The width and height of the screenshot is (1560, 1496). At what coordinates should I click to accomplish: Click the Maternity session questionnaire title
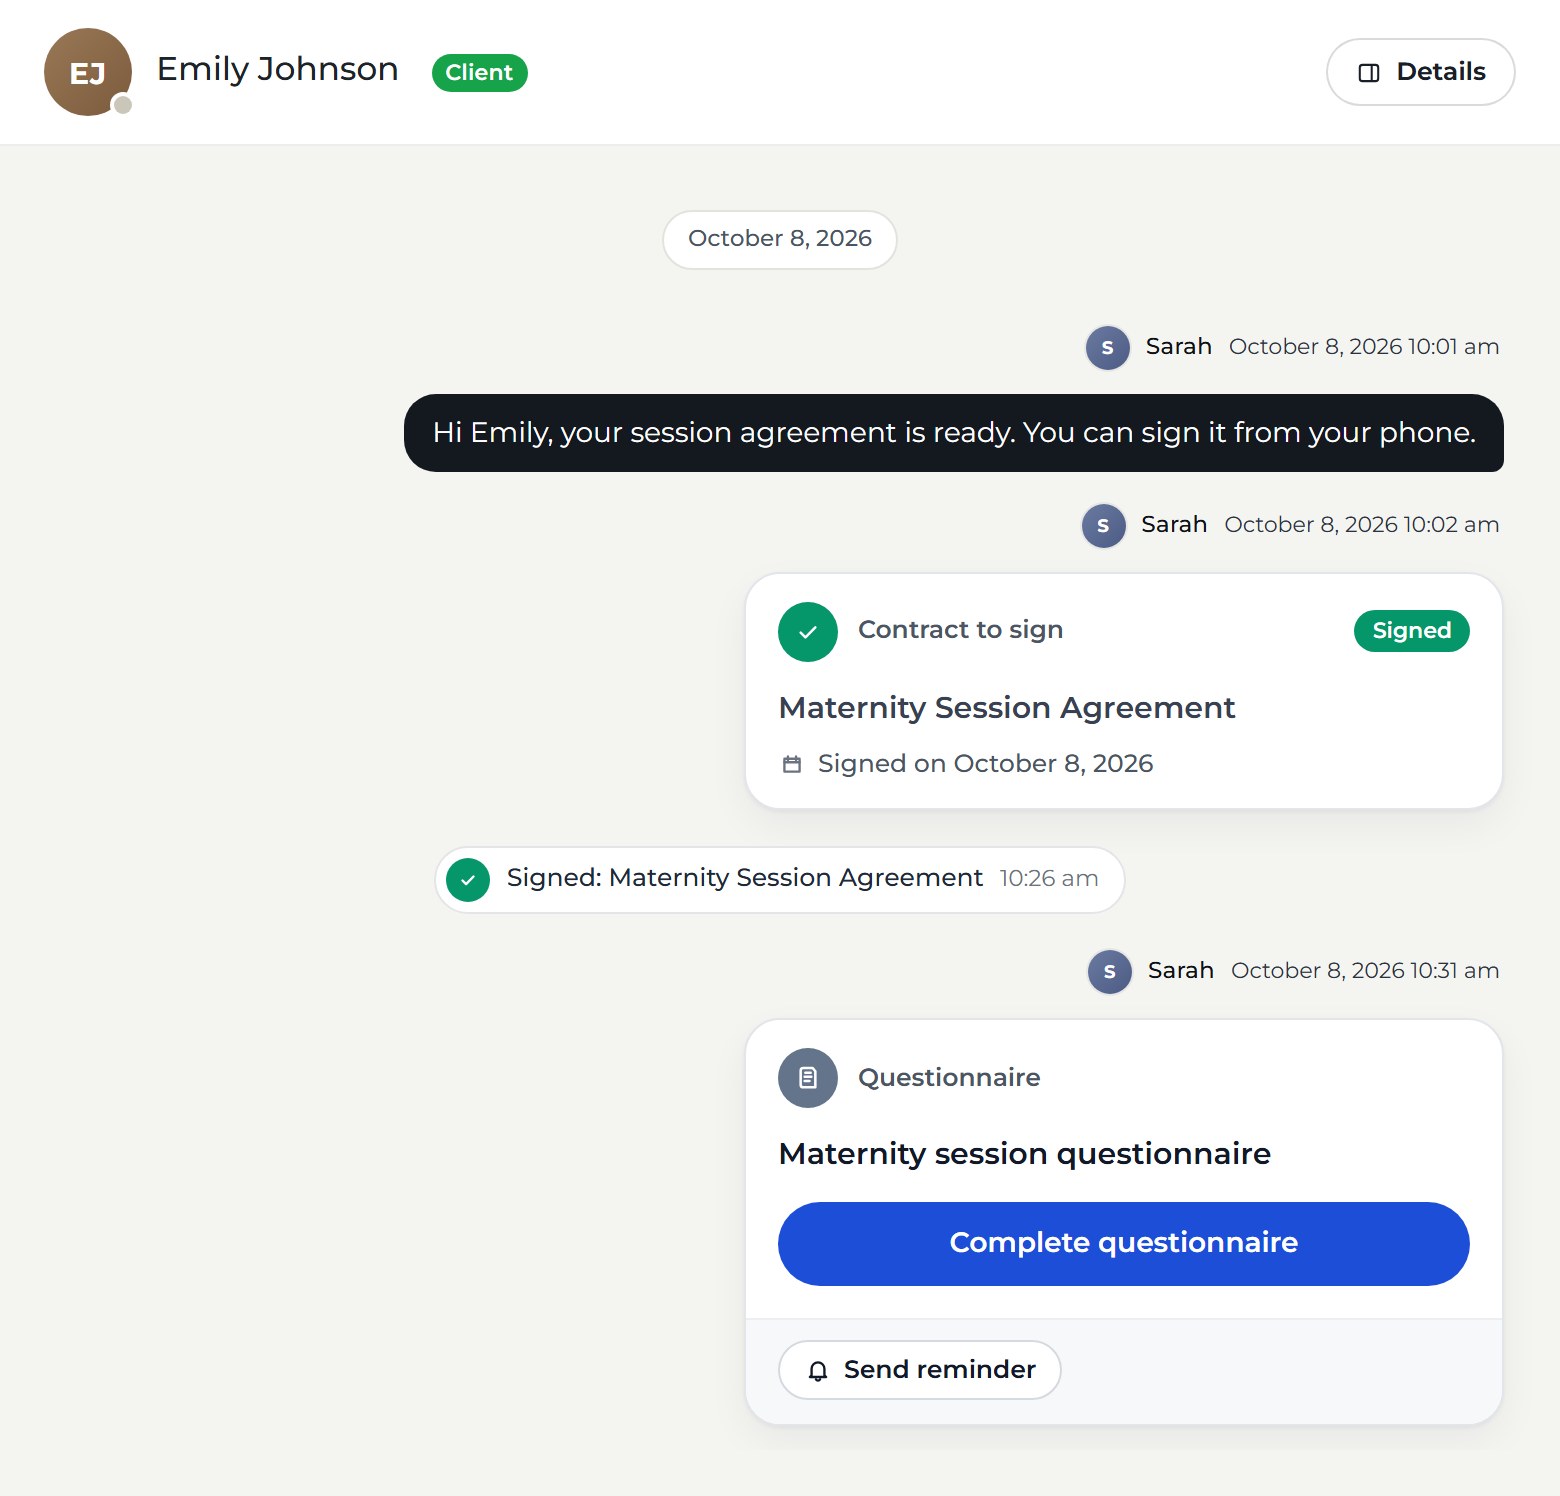1025,1154
